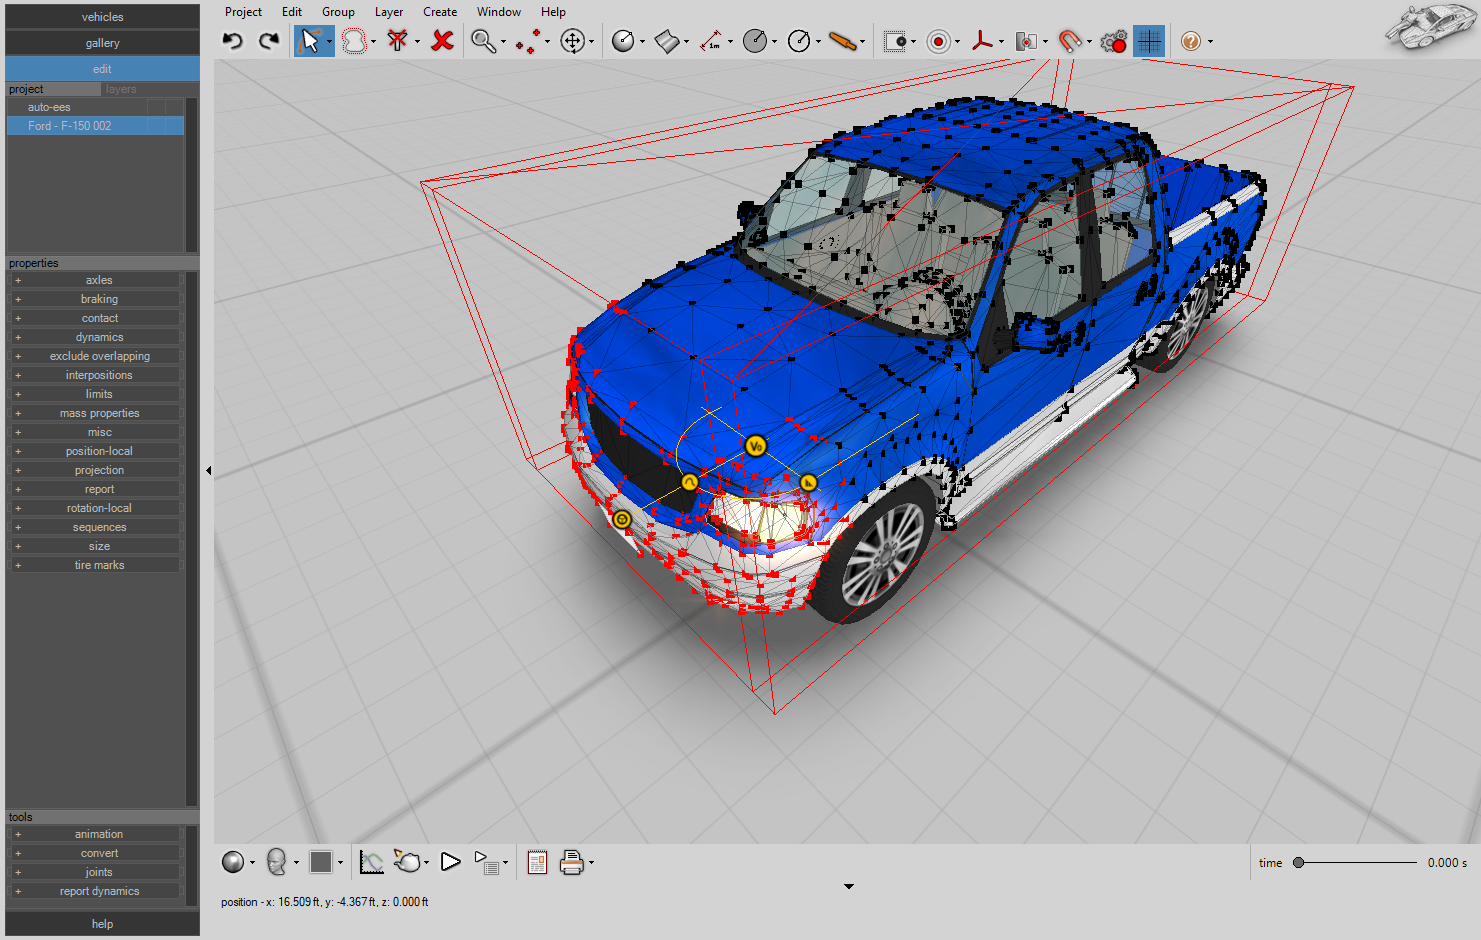Screen dimensions: 1481x940
Task: Open dropdown arrow beside zoom magnifier
Action: [503, 42]
